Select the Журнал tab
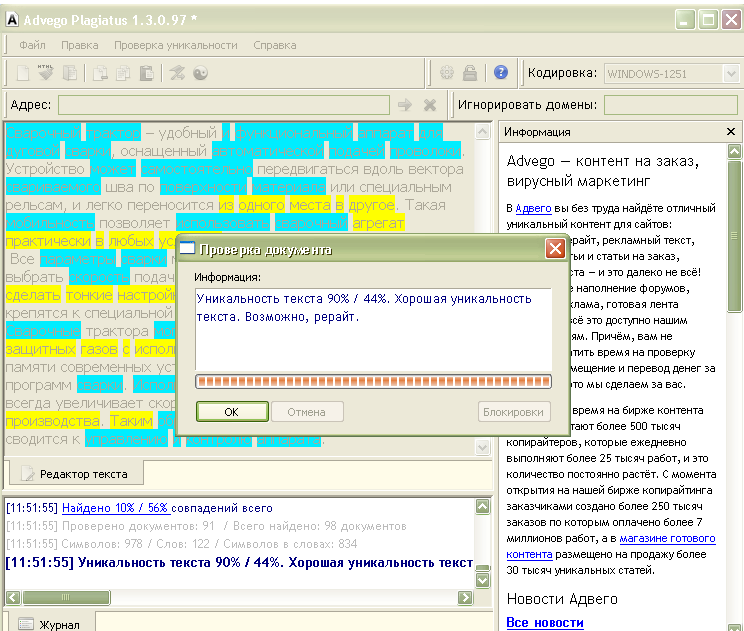 (58, 624)
